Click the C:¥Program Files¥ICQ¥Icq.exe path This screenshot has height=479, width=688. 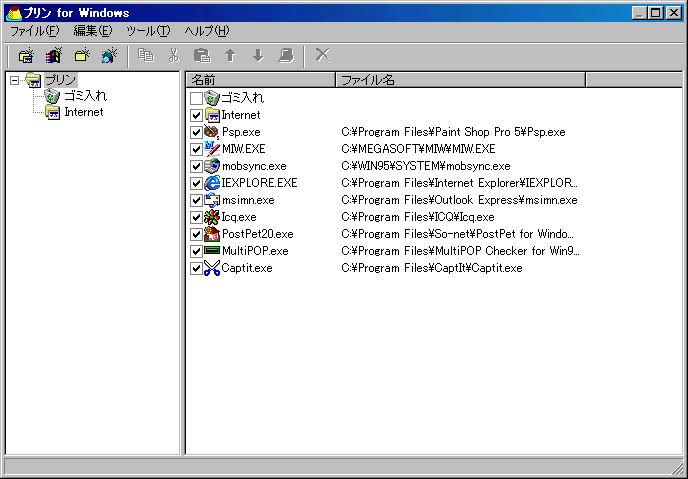(418, 217)
